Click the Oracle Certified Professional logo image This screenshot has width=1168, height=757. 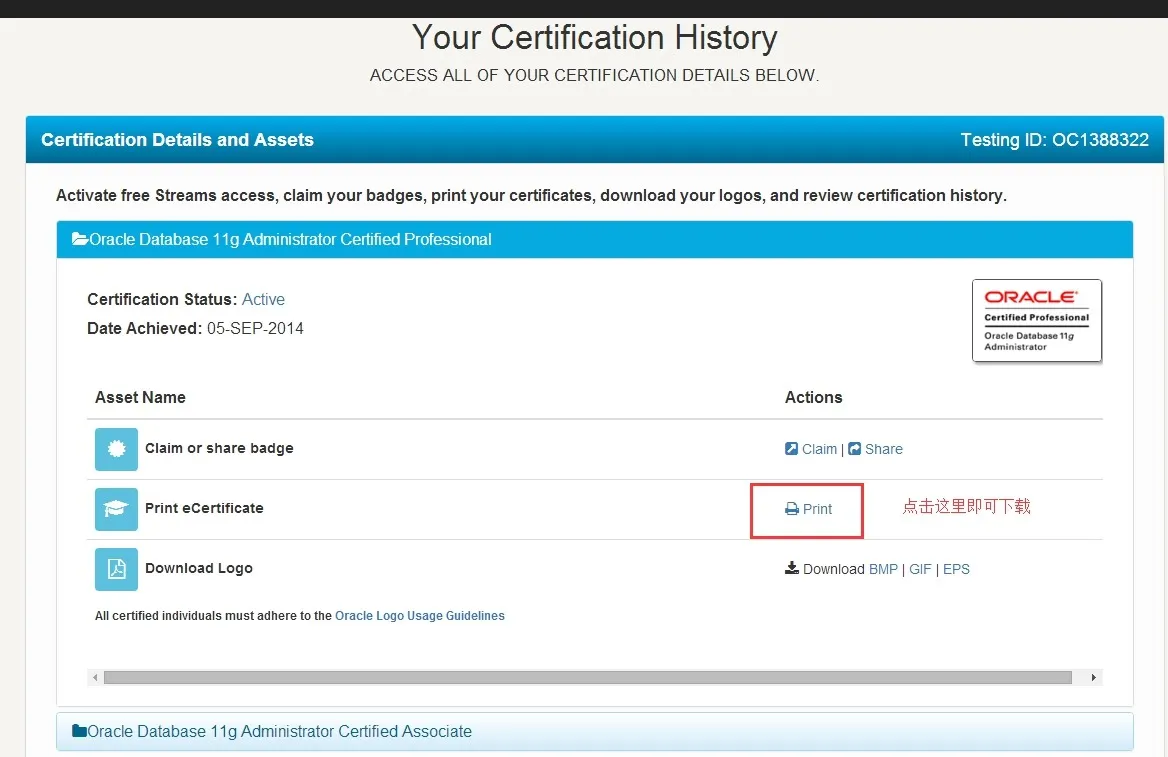1036,321
